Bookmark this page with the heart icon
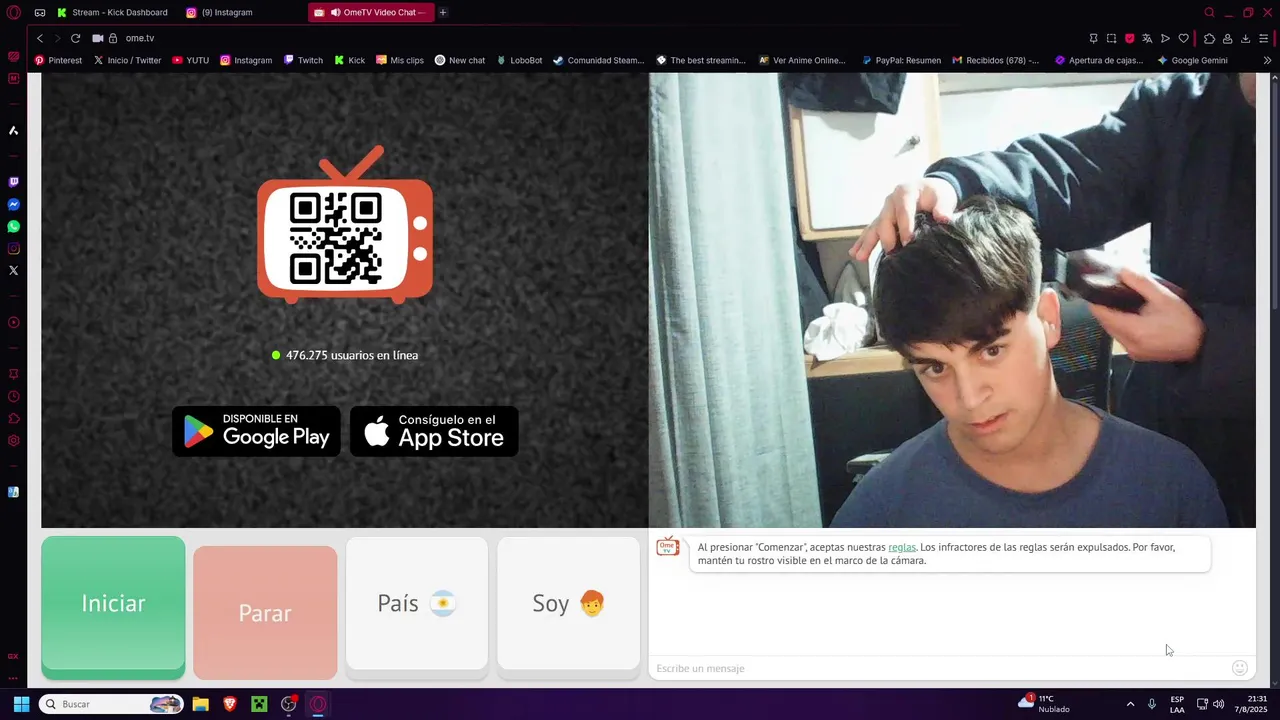This screenshot has height=720, width=1280. [x=1183, y=38]
